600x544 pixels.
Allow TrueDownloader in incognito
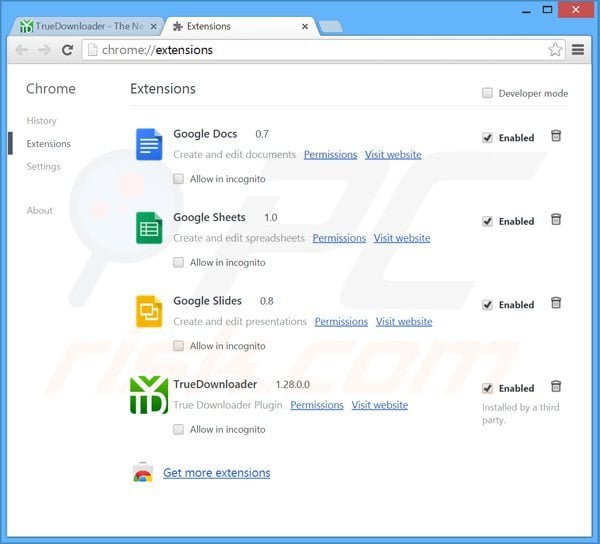click(178, 429)
